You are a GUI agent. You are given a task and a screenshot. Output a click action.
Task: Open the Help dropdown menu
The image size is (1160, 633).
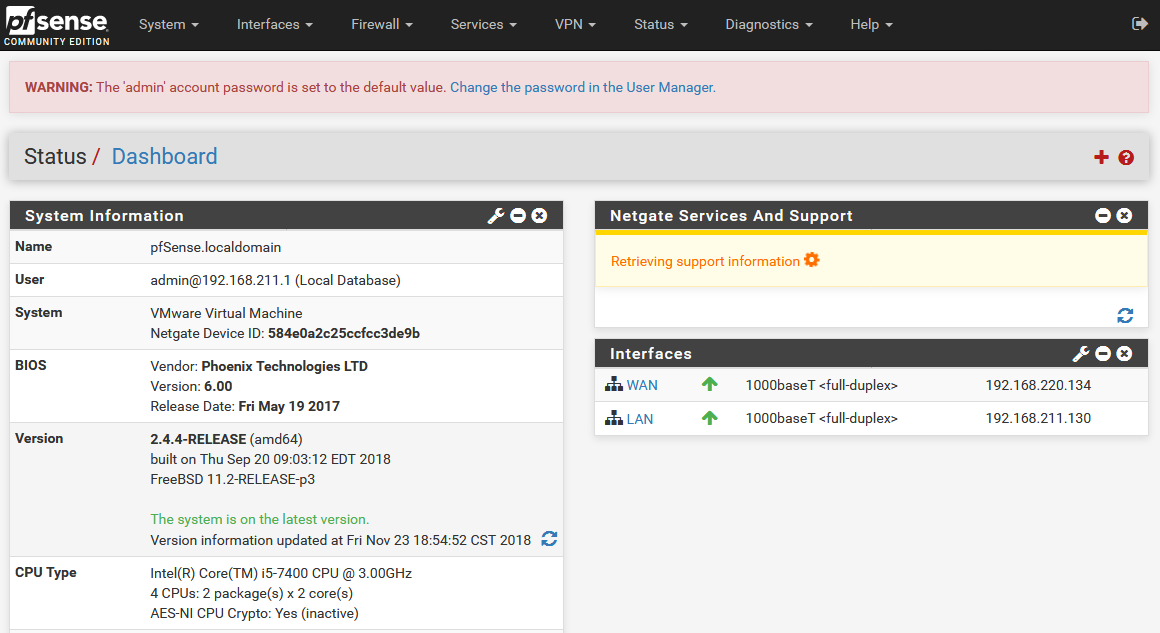[x=871, y=24]
